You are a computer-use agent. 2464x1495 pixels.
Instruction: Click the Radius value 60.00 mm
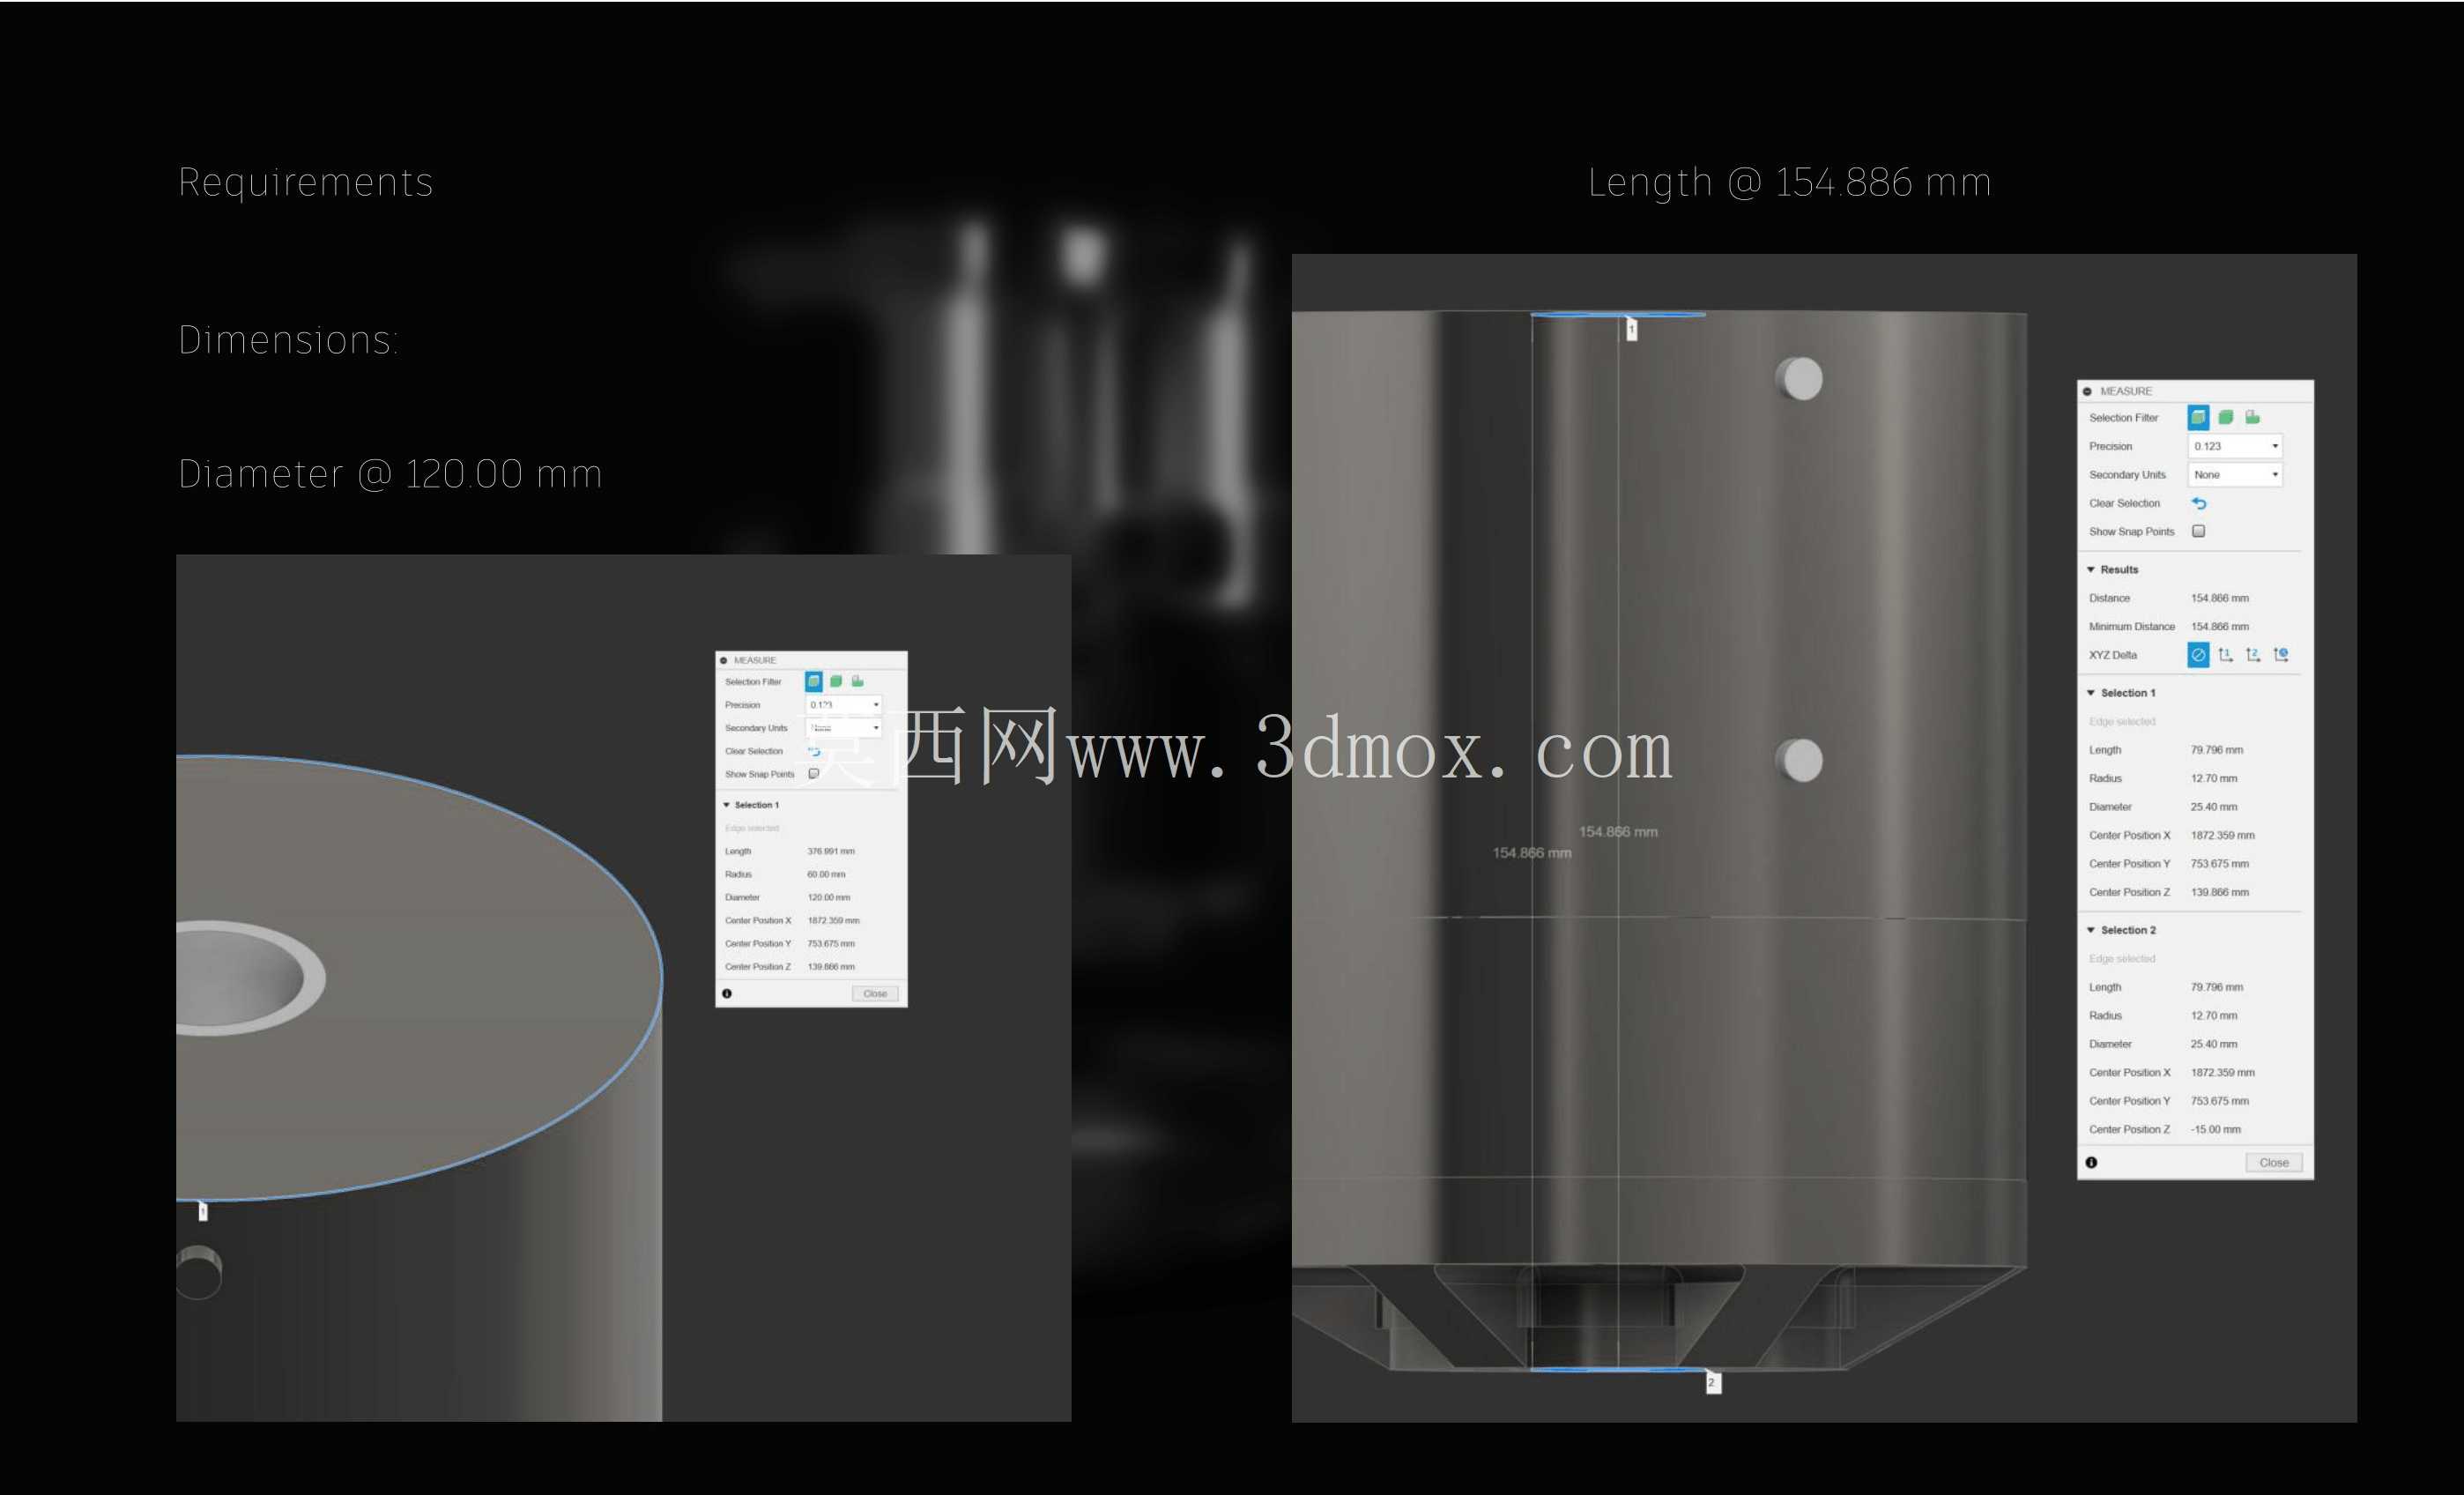point(826,874)
